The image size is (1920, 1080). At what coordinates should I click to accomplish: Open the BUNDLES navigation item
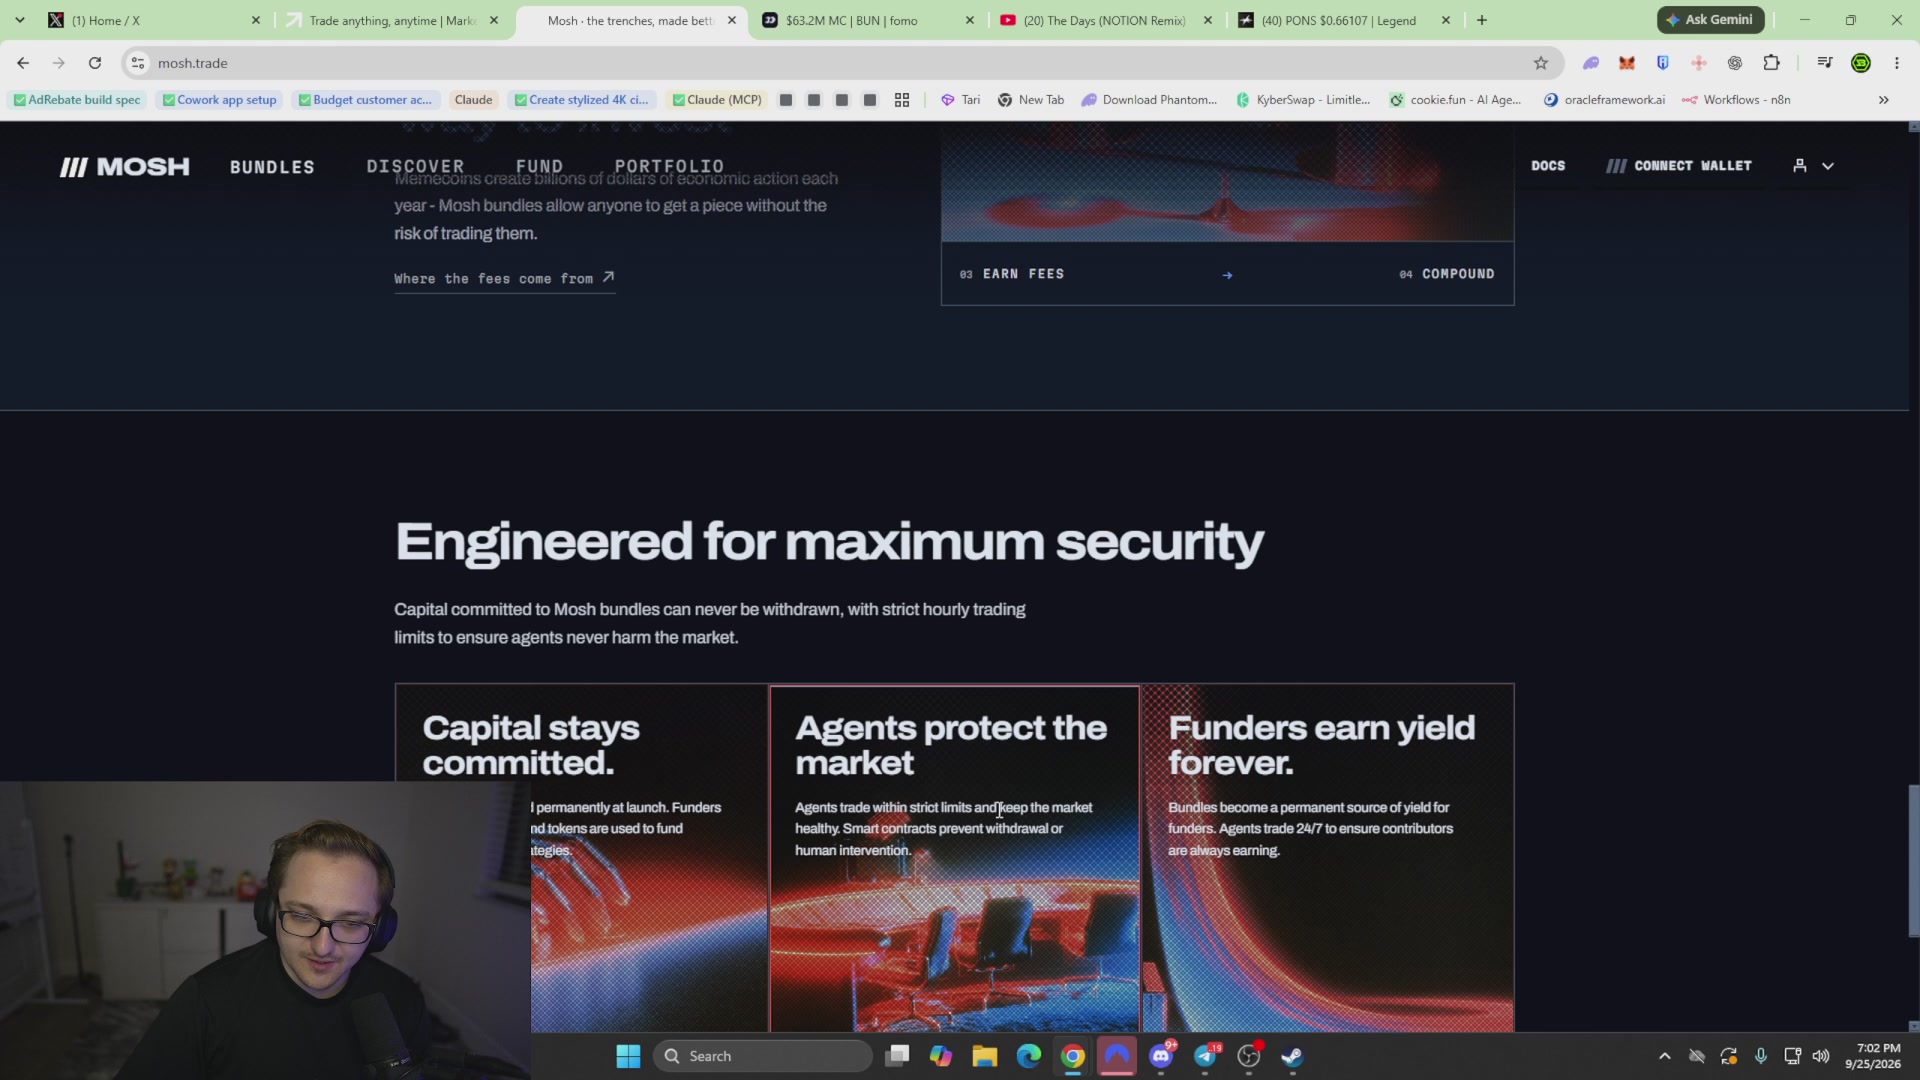(272, 167)
